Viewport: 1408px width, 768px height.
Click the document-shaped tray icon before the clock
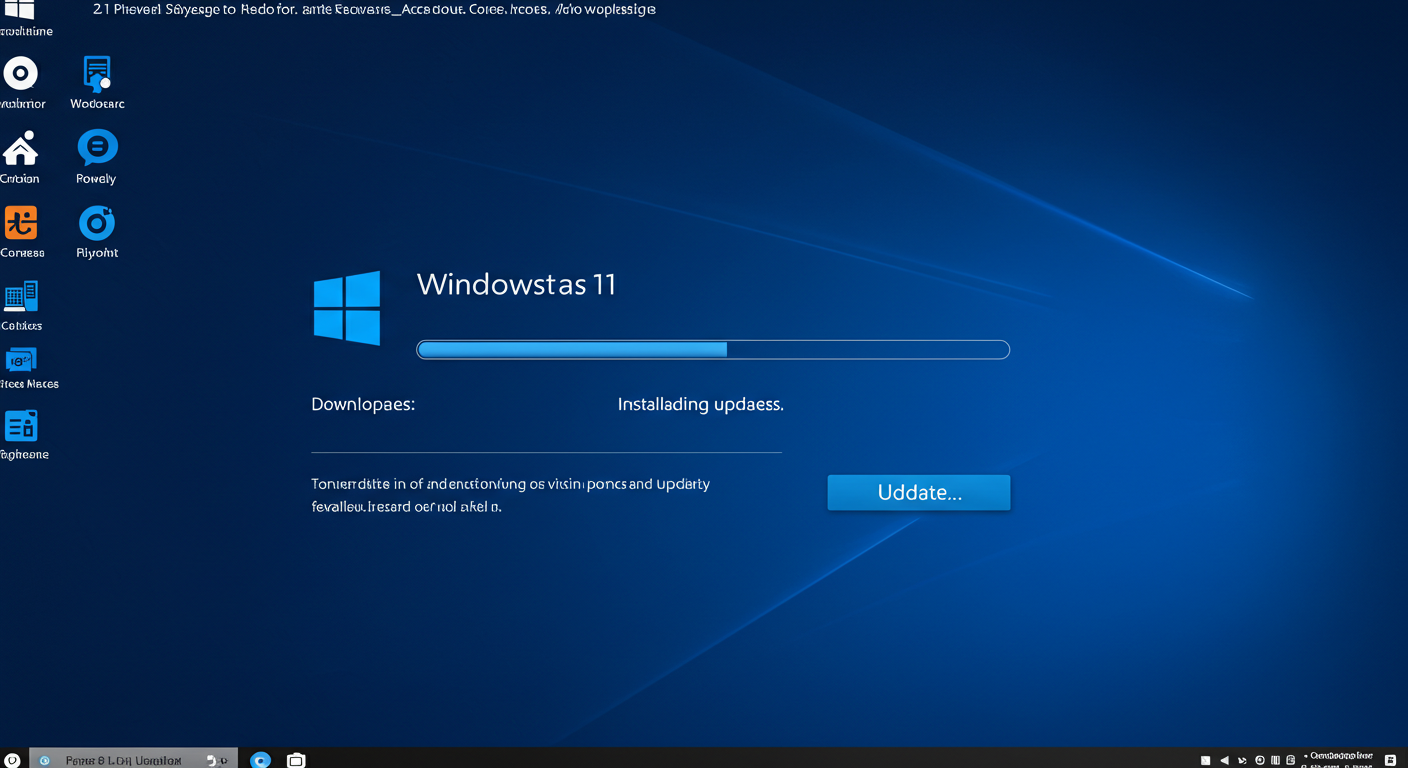[x=1290, y=760]
